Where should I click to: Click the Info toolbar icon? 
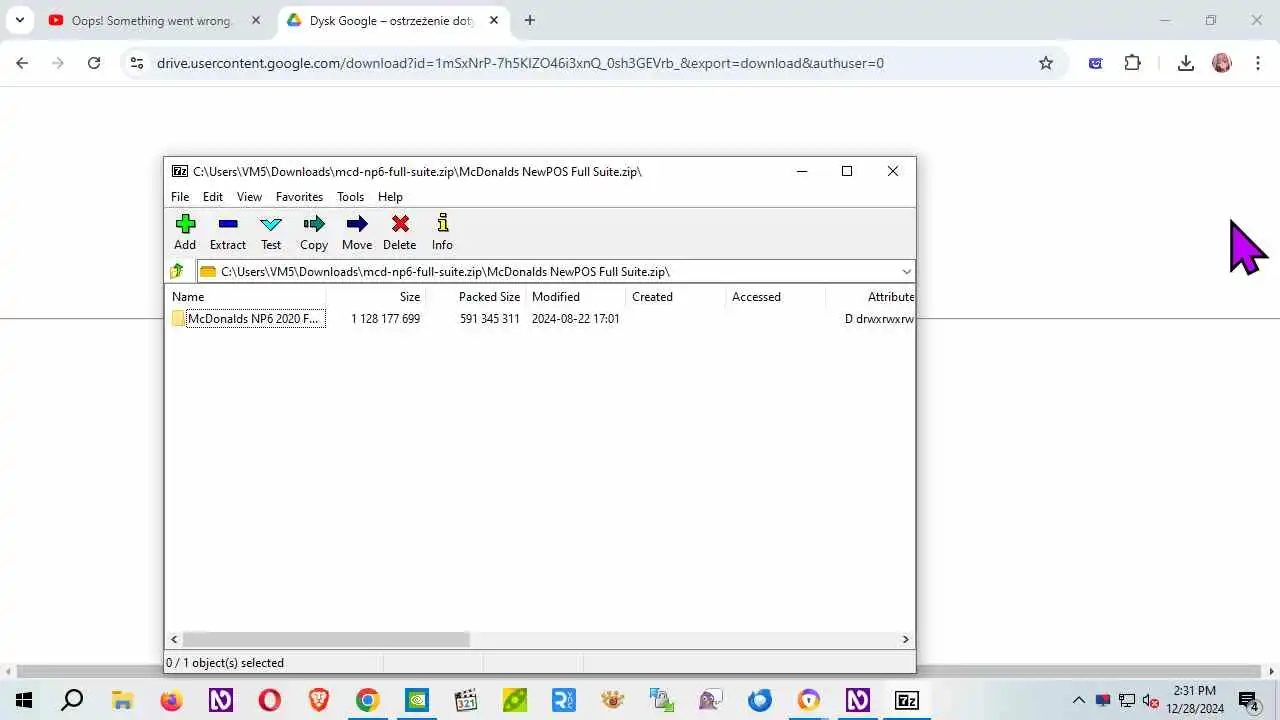click(442, 232)
